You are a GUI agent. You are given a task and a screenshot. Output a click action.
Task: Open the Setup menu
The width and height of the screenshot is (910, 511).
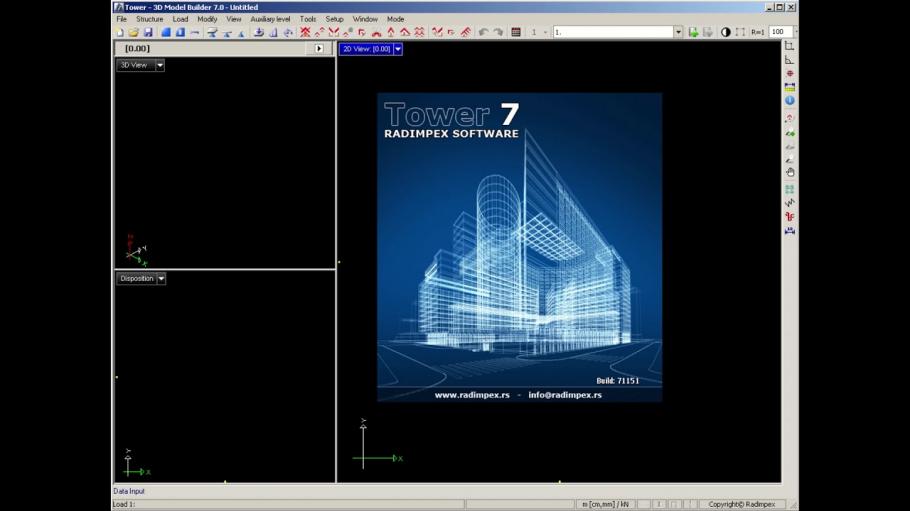coord(334,19)
